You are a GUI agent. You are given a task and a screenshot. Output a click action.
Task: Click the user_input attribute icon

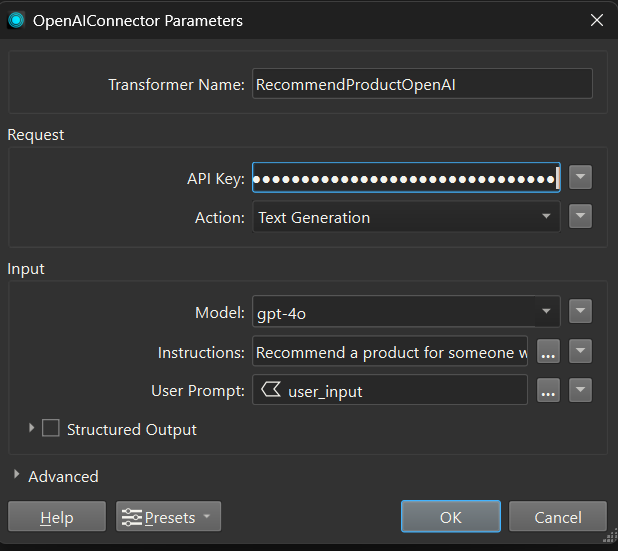[x=271, y=389]
